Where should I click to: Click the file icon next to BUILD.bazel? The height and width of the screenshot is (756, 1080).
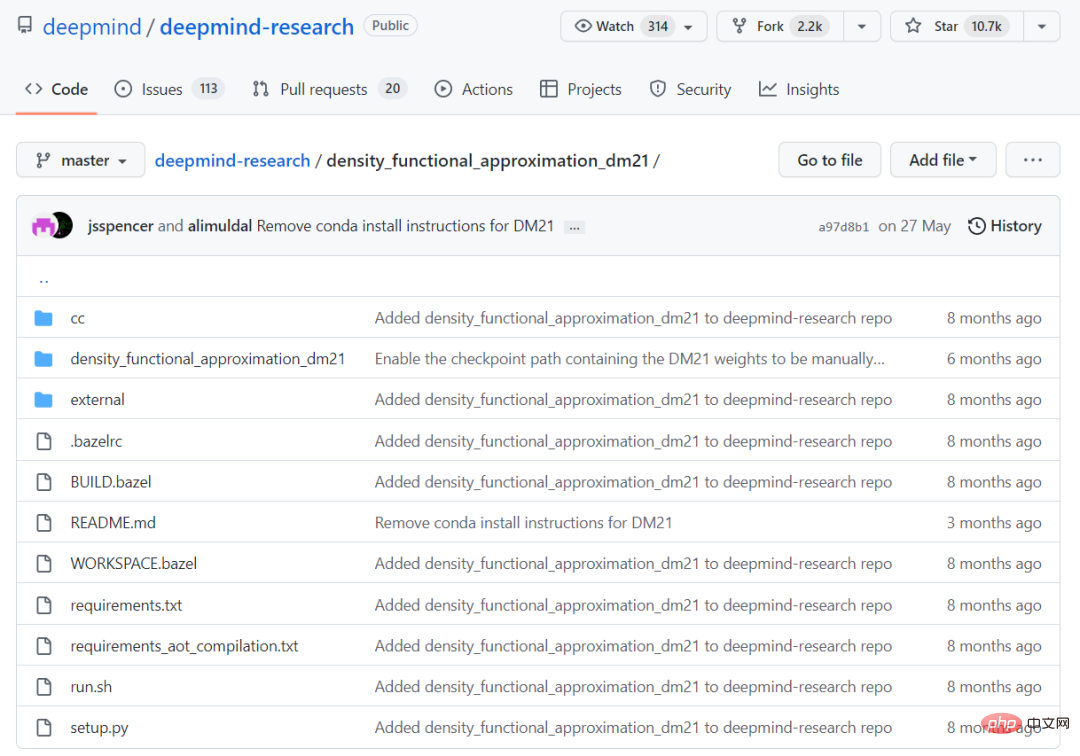[x=44, y=482]
